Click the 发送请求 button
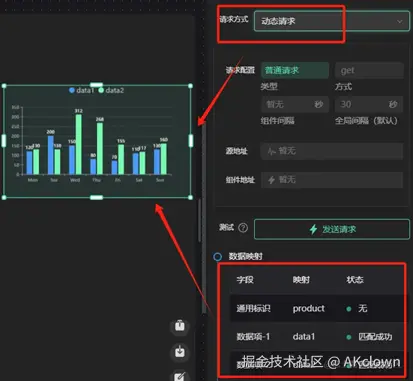Viewport: 413px width, 381px height. tap(332, 229)
